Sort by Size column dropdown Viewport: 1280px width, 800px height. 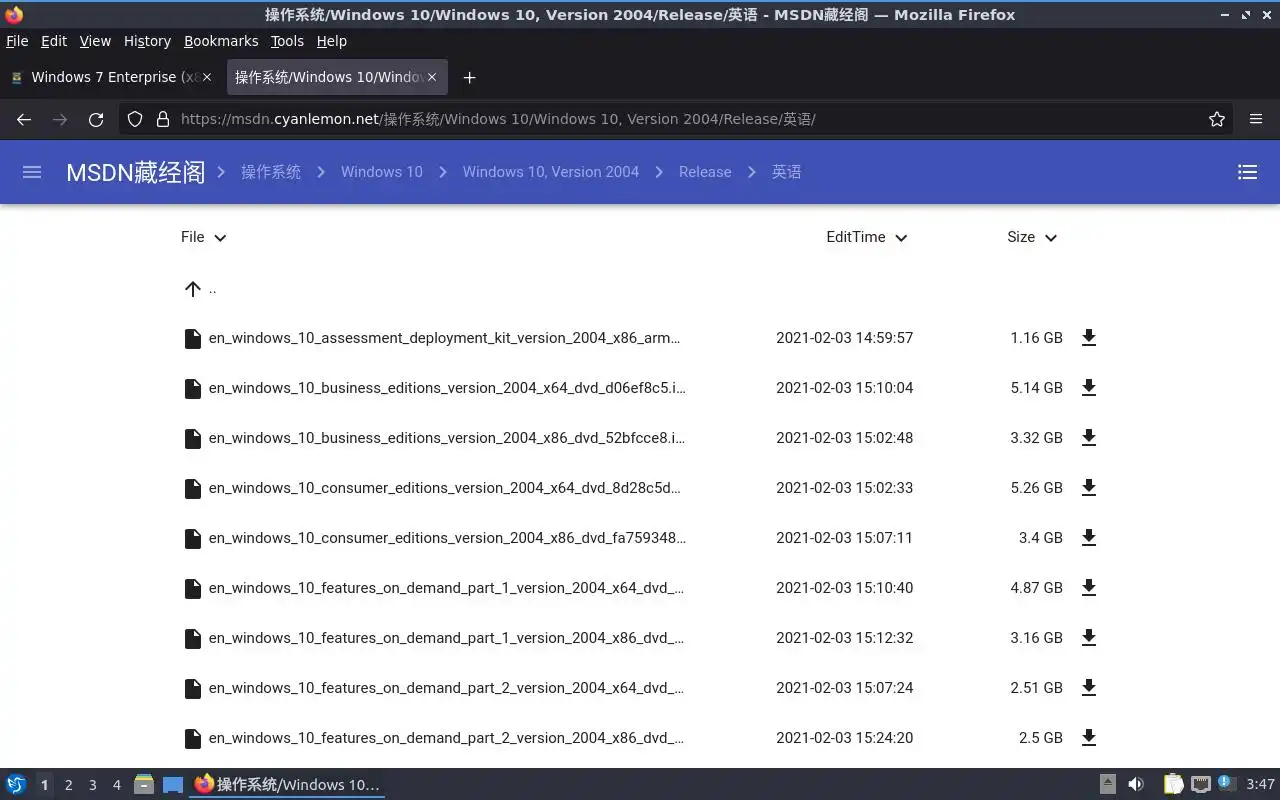coord(1032,237)
